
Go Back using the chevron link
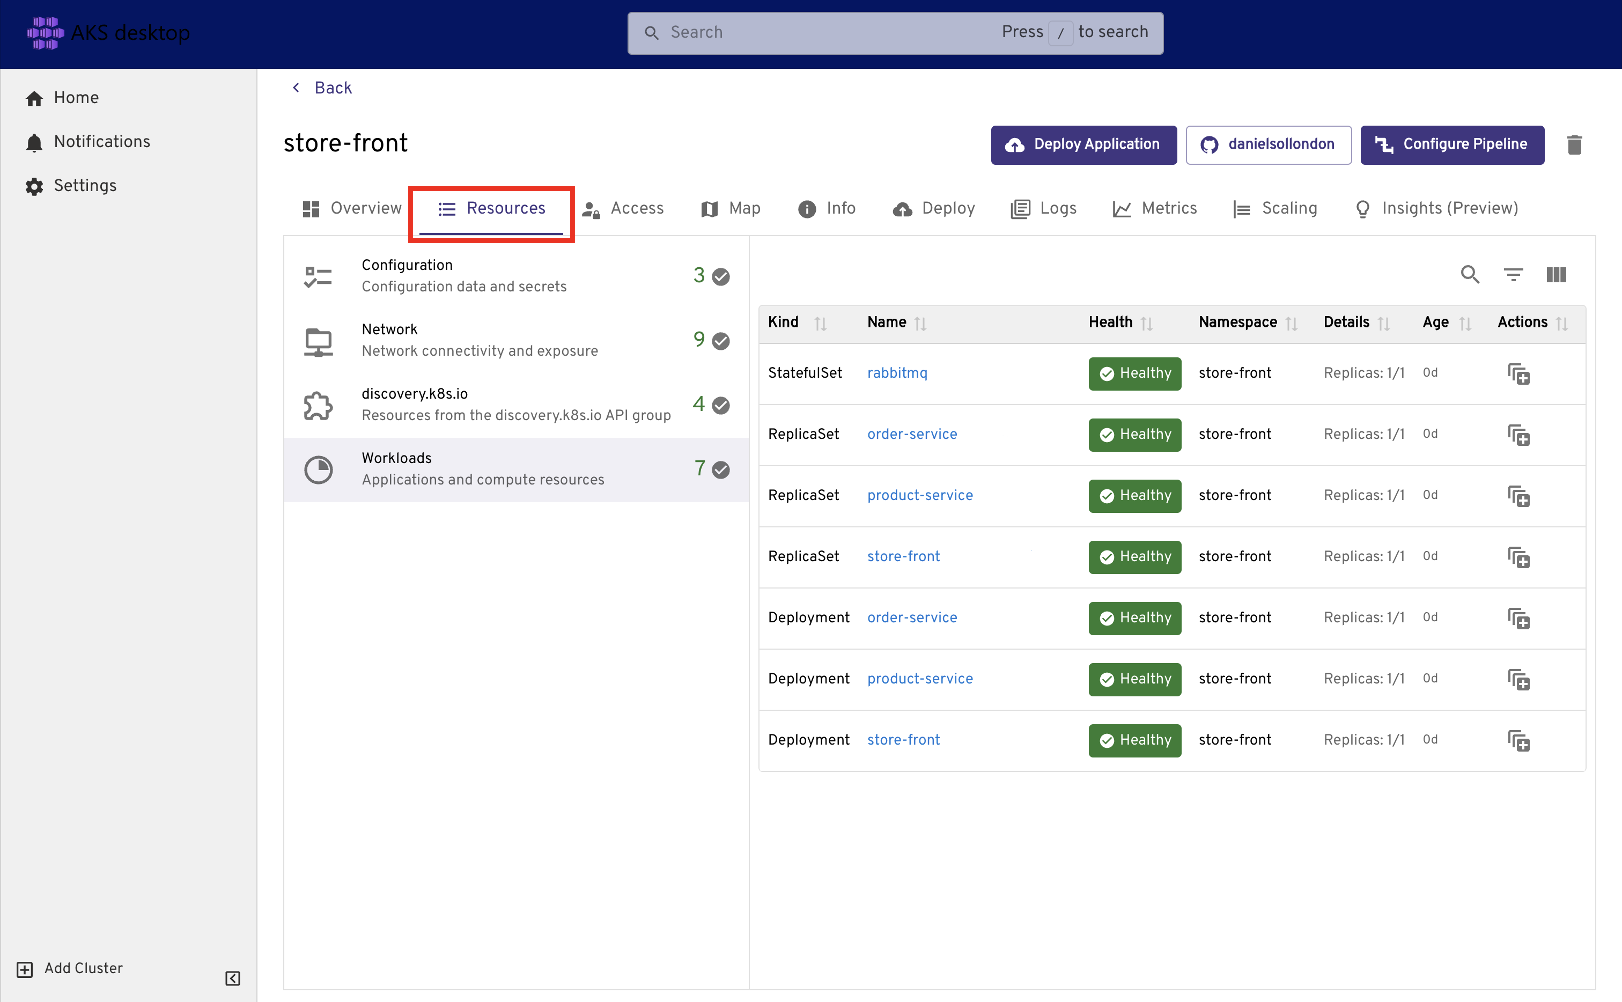tap(322, 88)
